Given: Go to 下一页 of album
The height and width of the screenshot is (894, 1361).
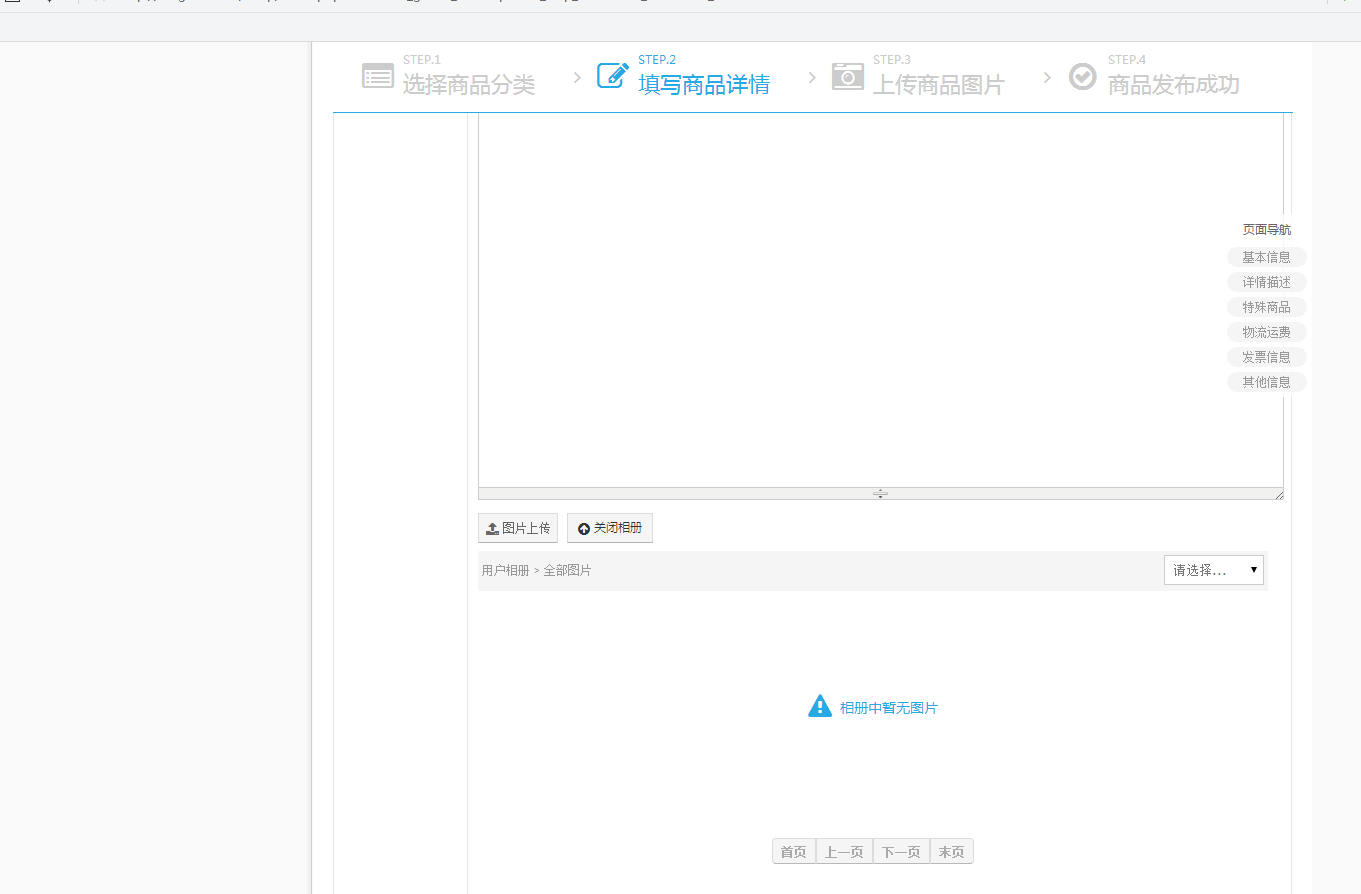Looking at the screenshot, I should (x=901, y=852).
